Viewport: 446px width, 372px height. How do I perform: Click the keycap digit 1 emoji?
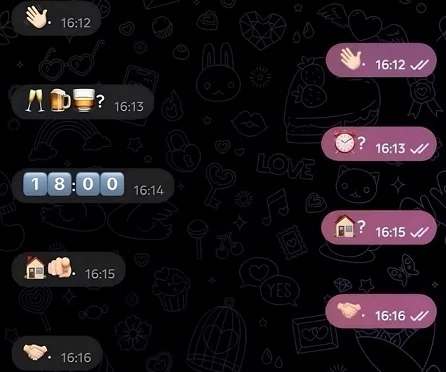(35, 184)
